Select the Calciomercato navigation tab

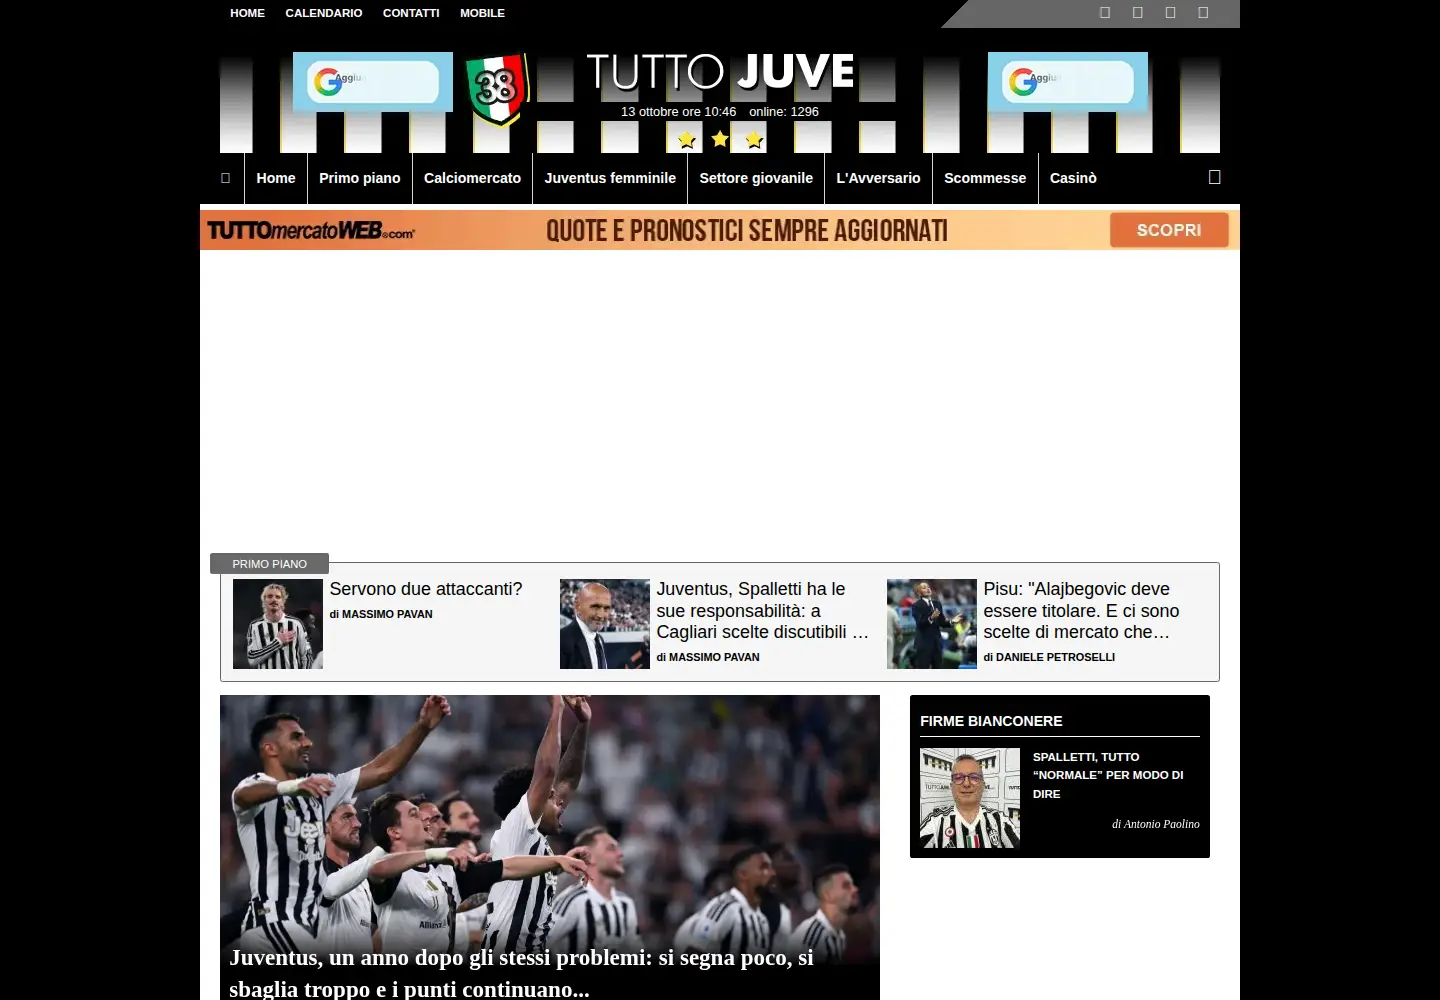472,178
